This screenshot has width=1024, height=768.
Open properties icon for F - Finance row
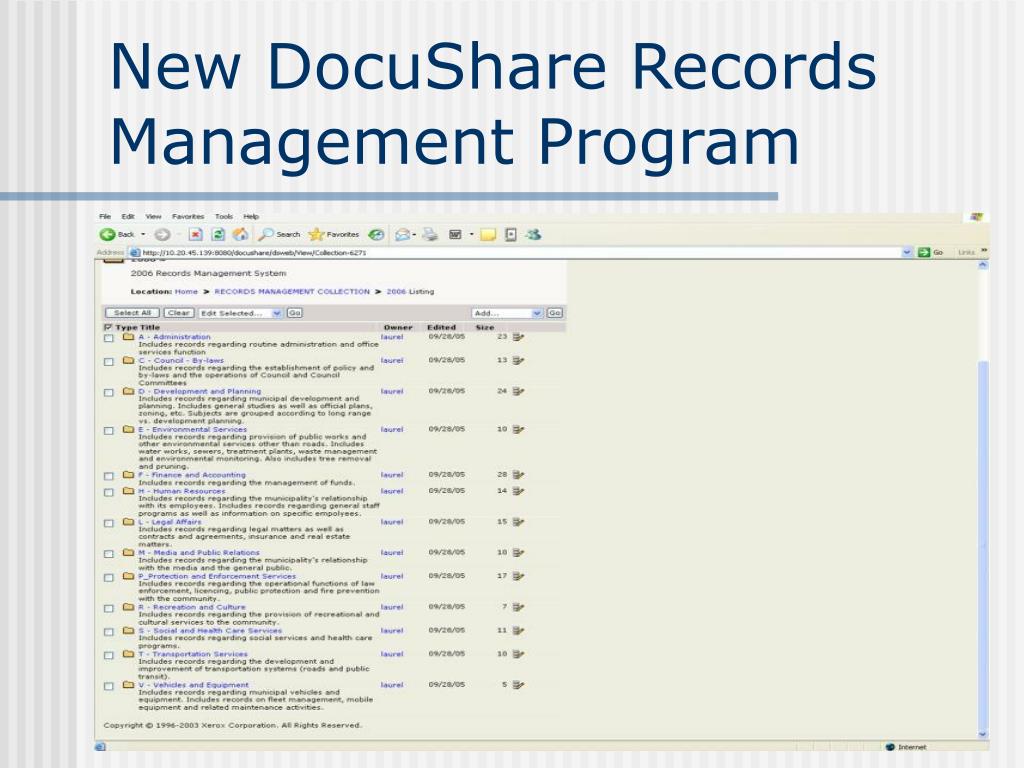pos(519,475)
